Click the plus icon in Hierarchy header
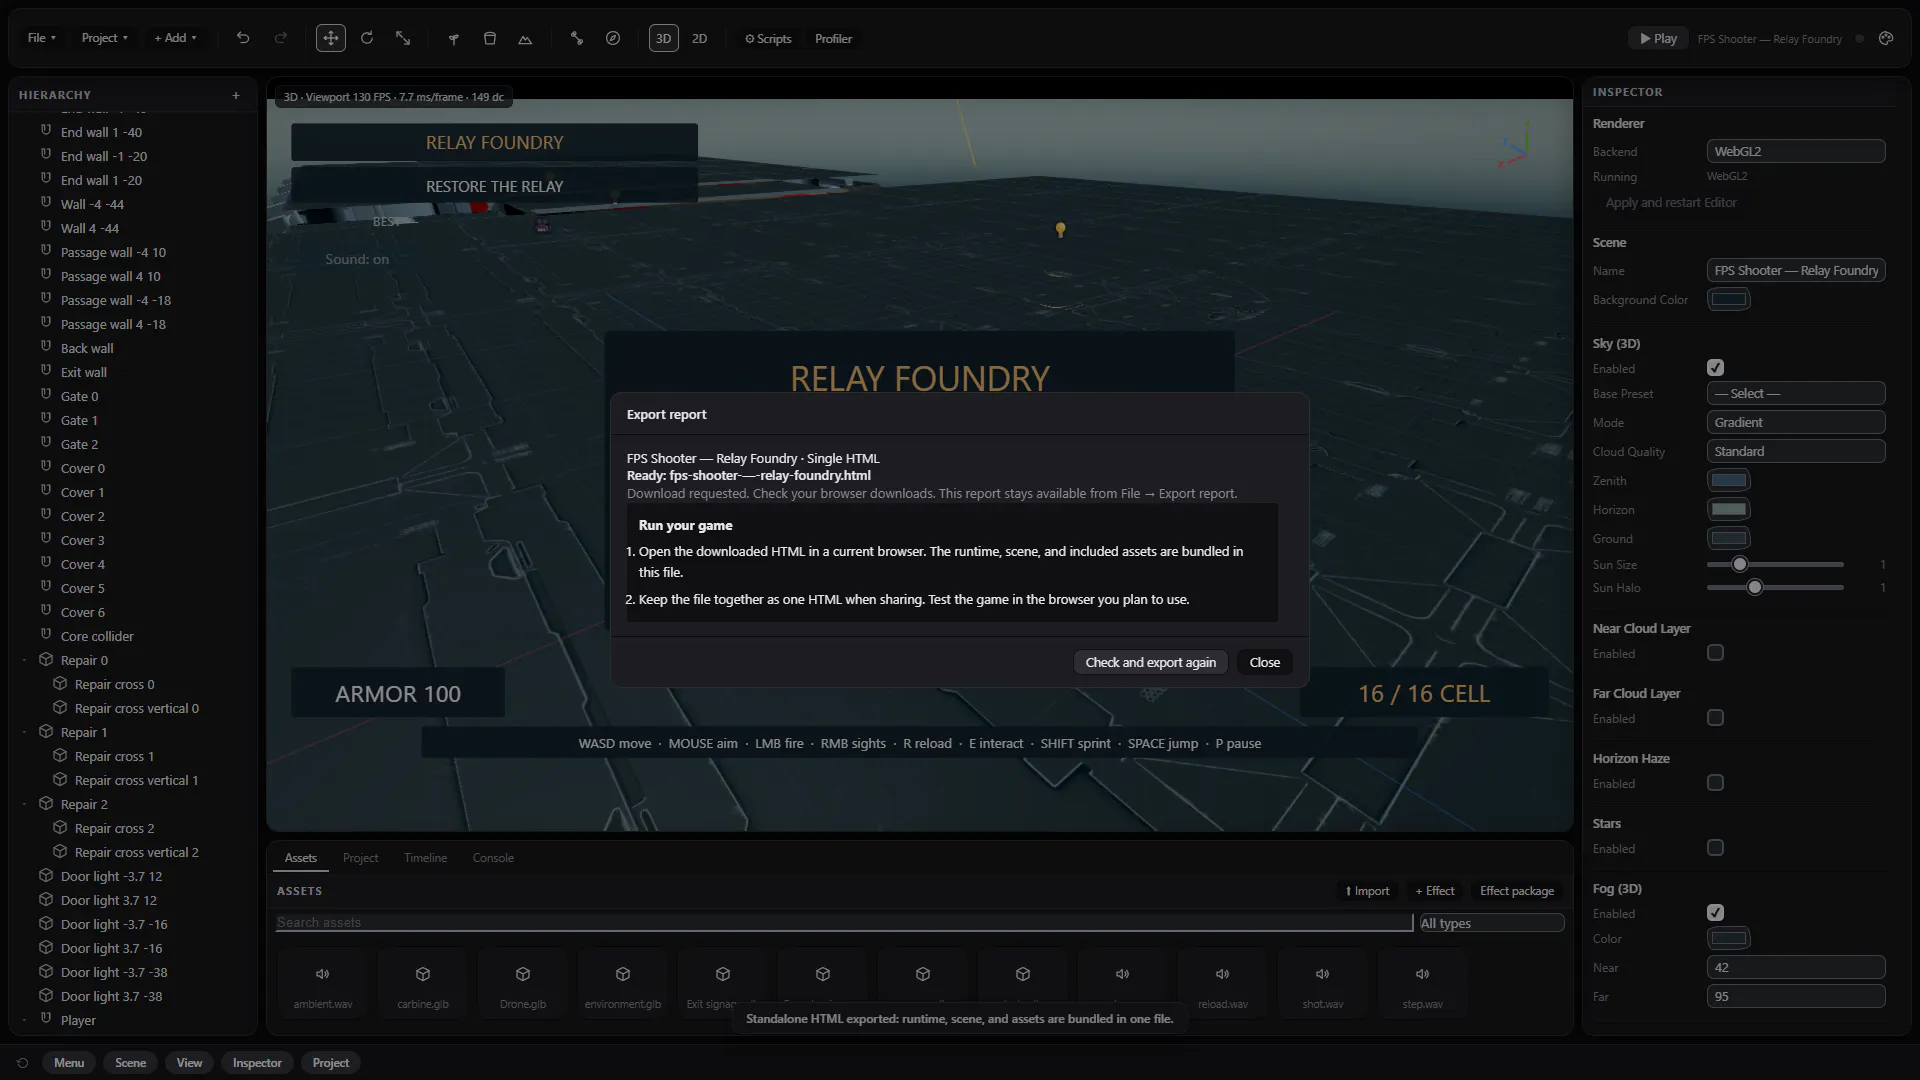 pos(236,95)
